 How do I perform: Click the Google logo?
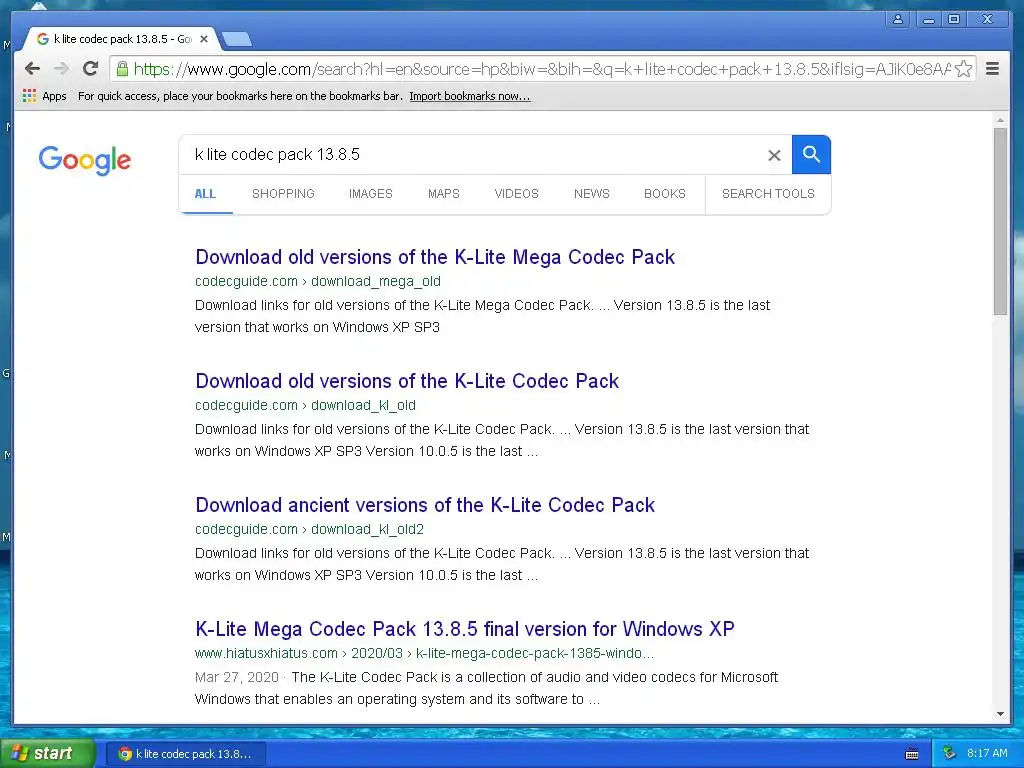85,160
